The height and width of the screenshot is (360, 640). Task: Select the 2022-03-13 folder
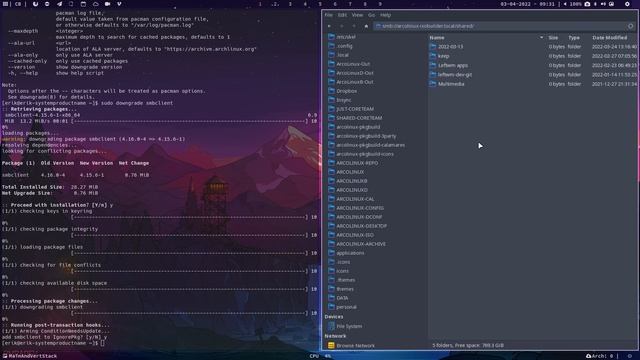click(x=533, y=47)
